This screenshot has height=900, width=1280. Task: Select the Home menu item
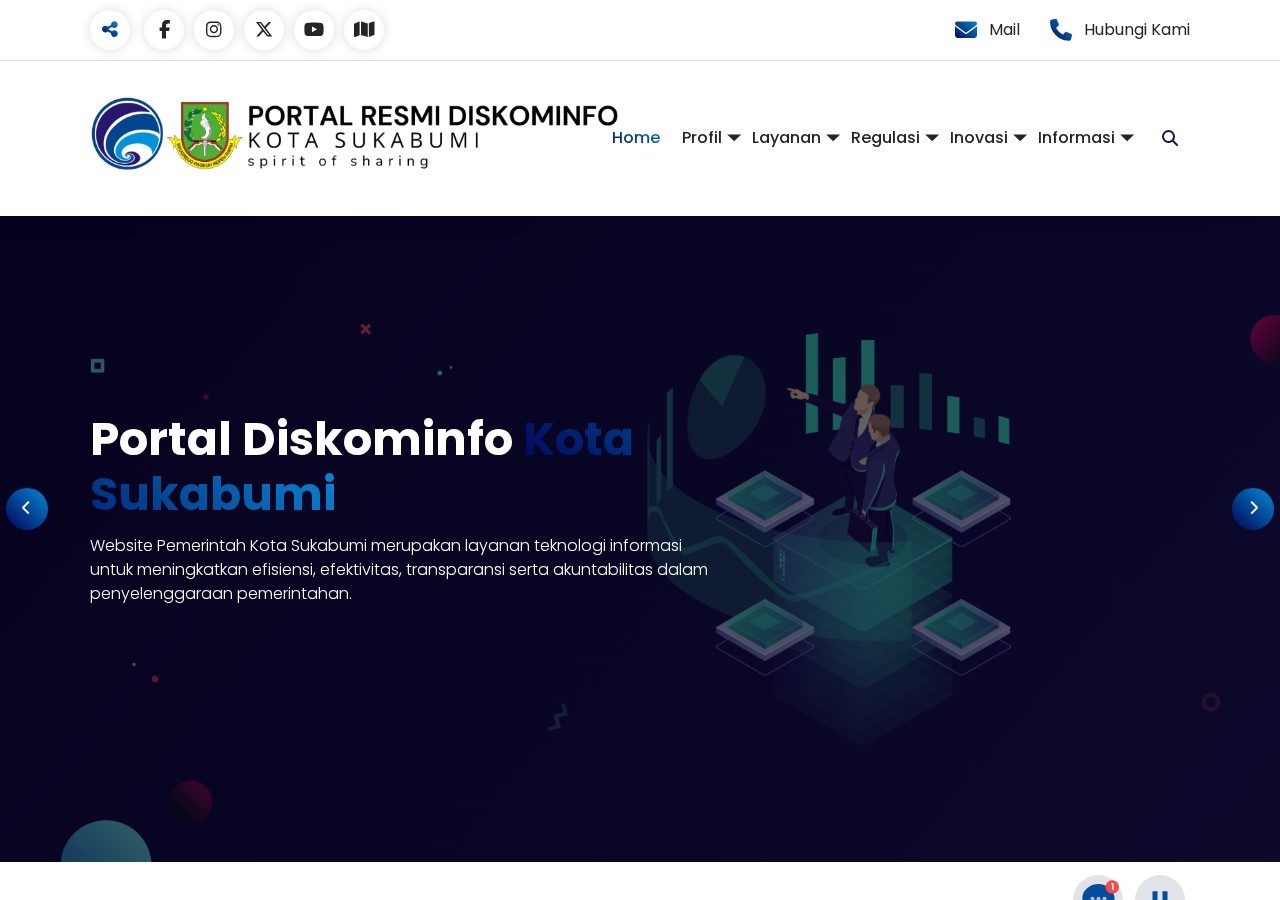click(636, 138)
